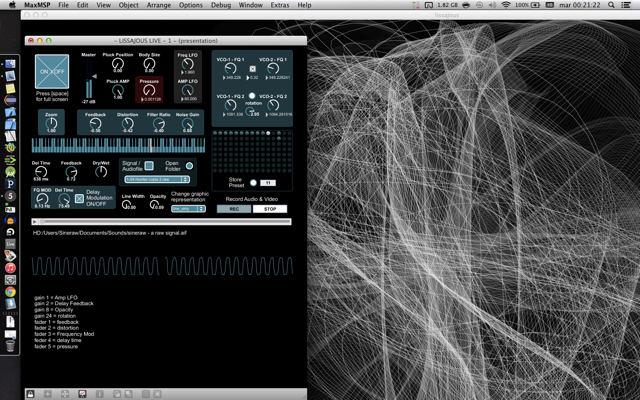
Task: Toggle the large ON/OFF square button
Action: [x=52, y=71]
